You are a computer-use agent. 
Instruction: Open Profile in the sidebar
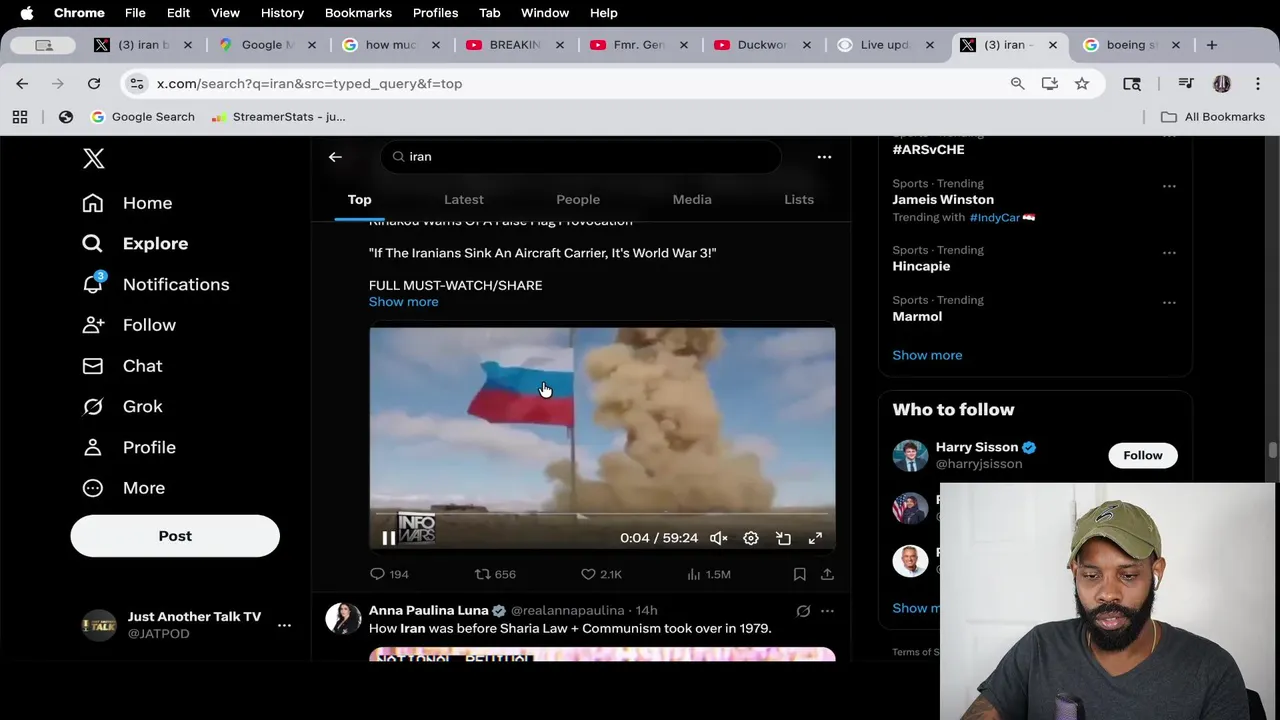128,447
